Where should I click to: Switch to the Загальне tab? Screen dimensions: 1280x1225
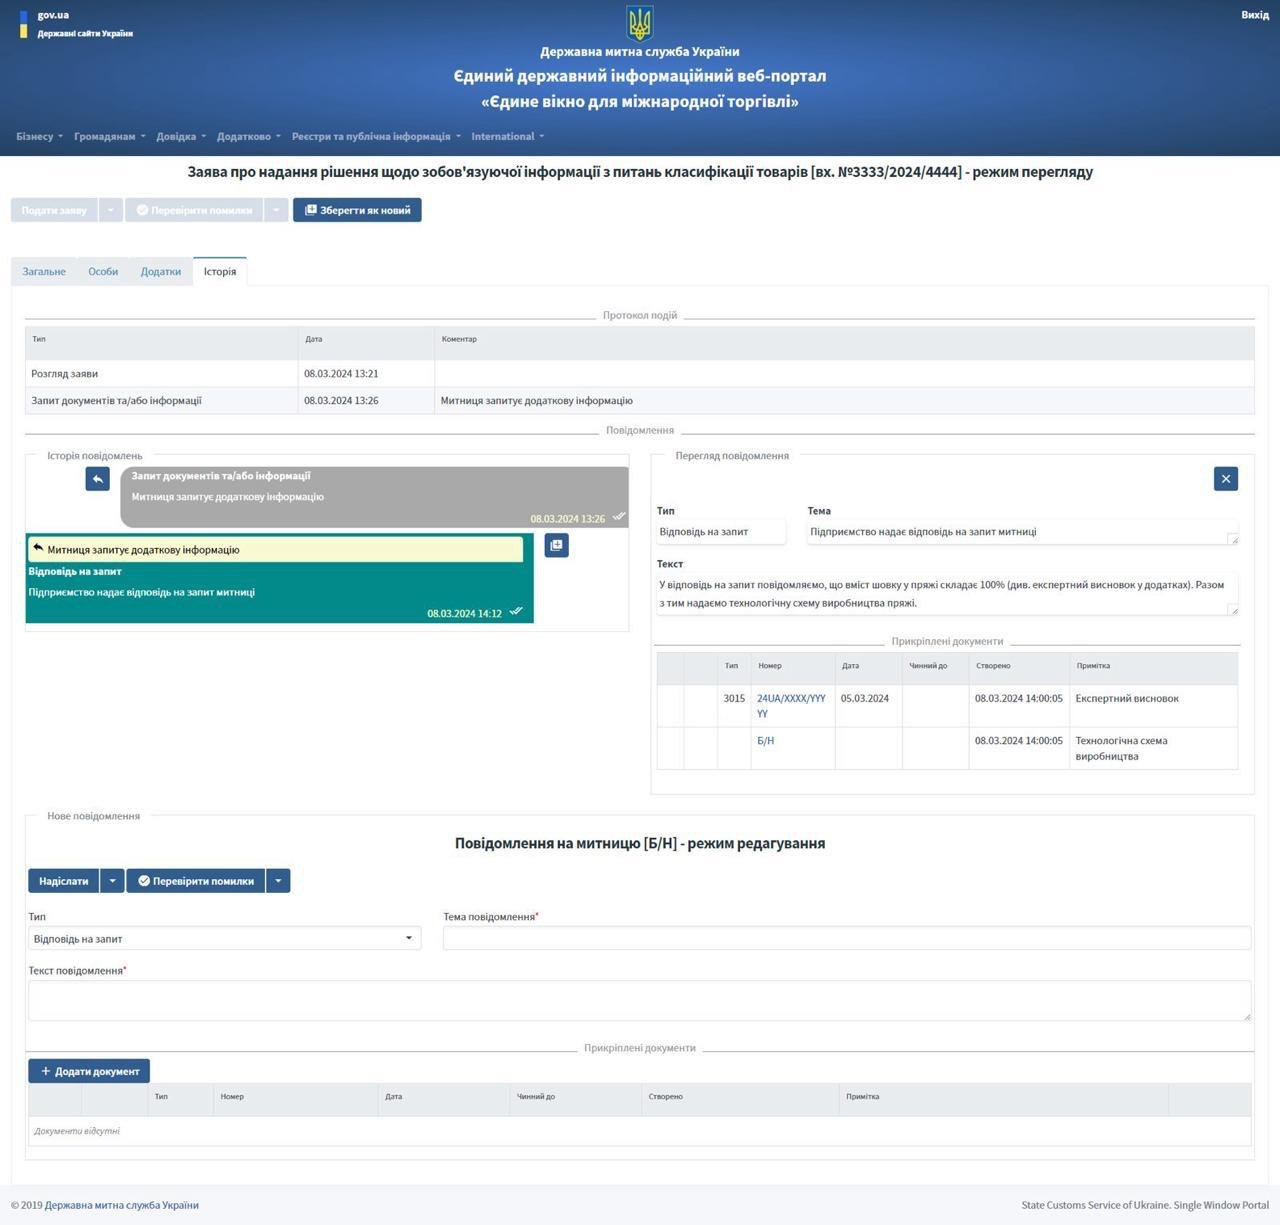coord(44,271)
